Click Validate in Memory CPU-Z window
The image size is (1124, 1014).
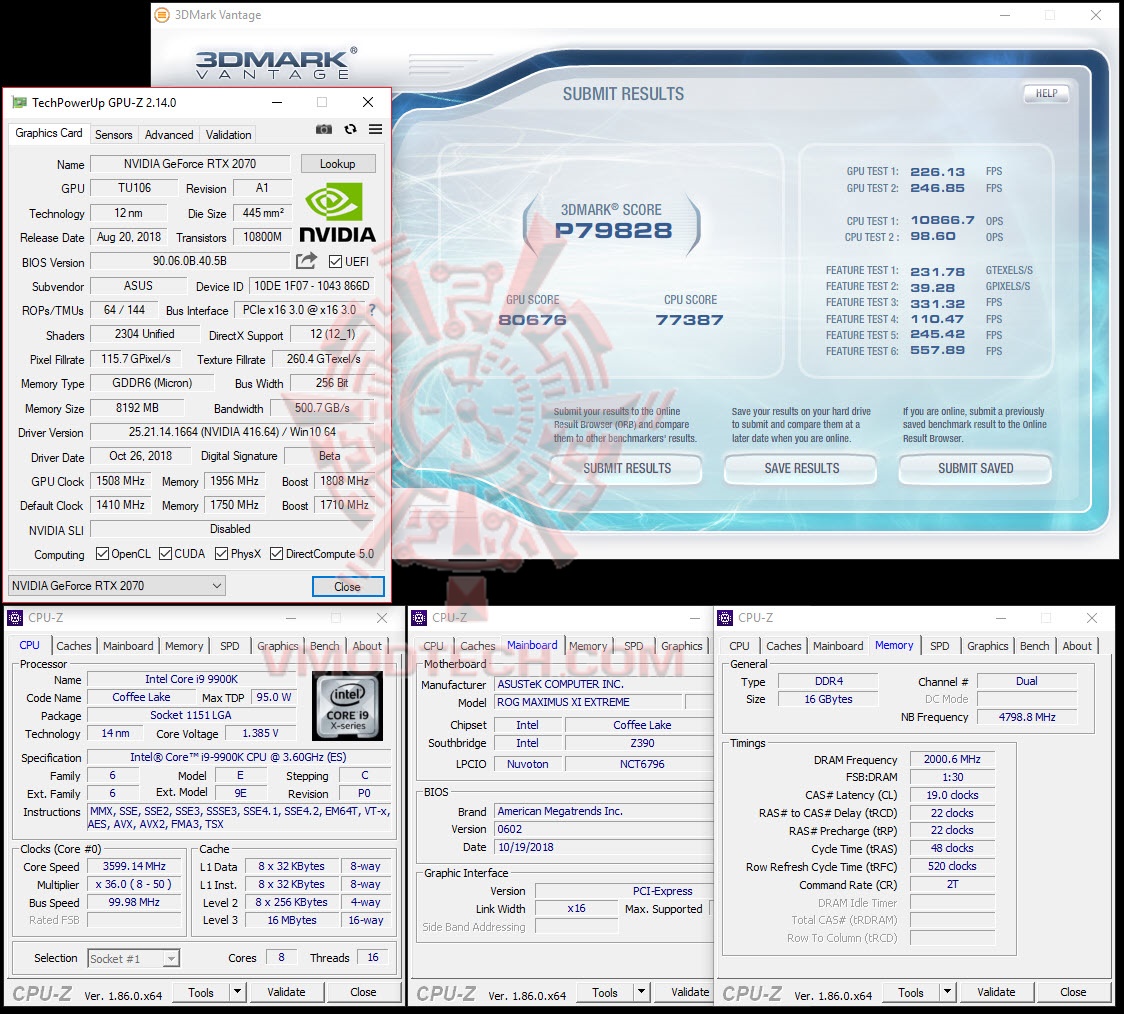point(996,992)
